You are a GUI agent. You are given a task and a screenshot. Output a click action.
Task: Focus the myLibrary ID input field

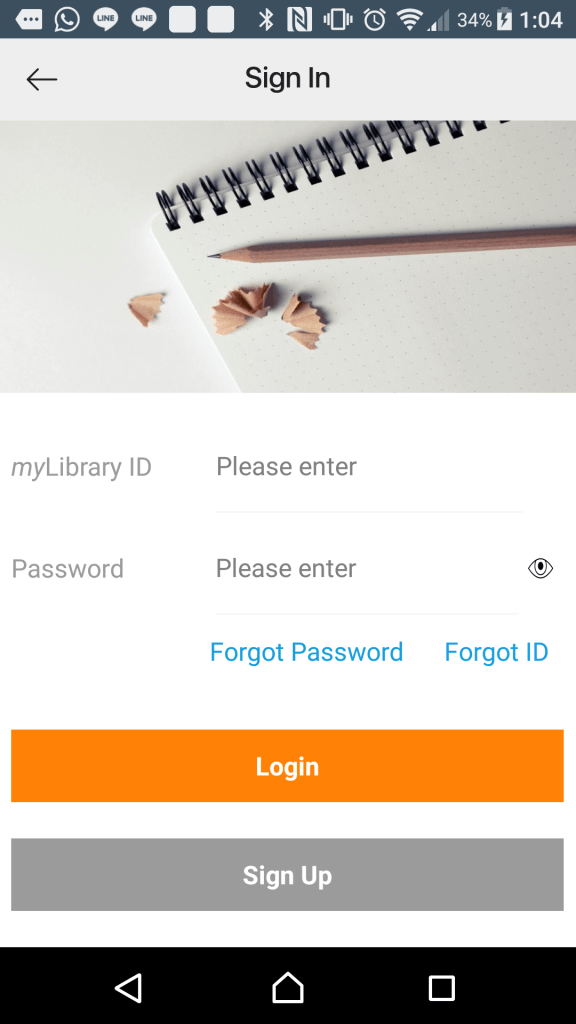pyautogui.click(x=369, y=467)
